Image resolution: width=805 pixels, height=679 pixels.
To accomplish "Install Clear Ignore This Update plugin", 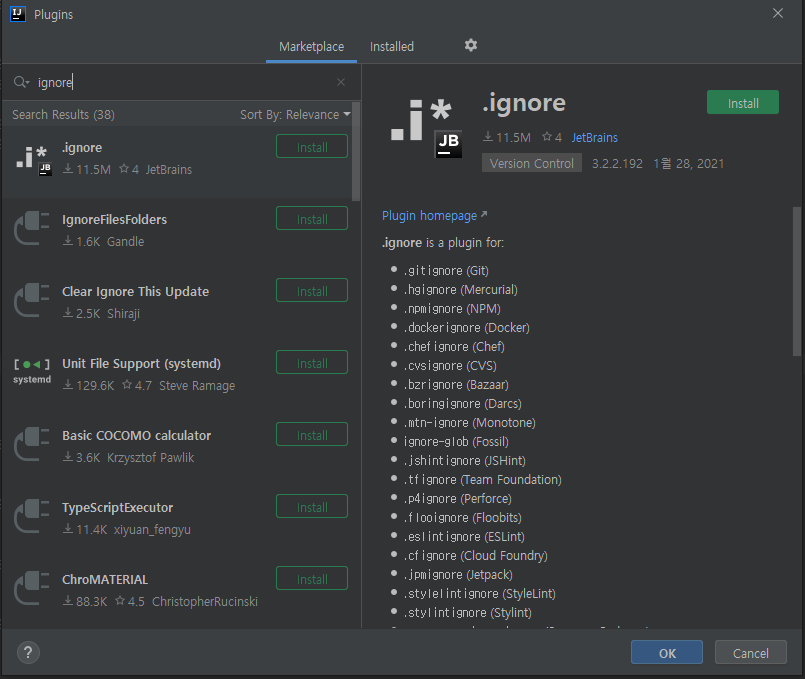I will [312, 290].
